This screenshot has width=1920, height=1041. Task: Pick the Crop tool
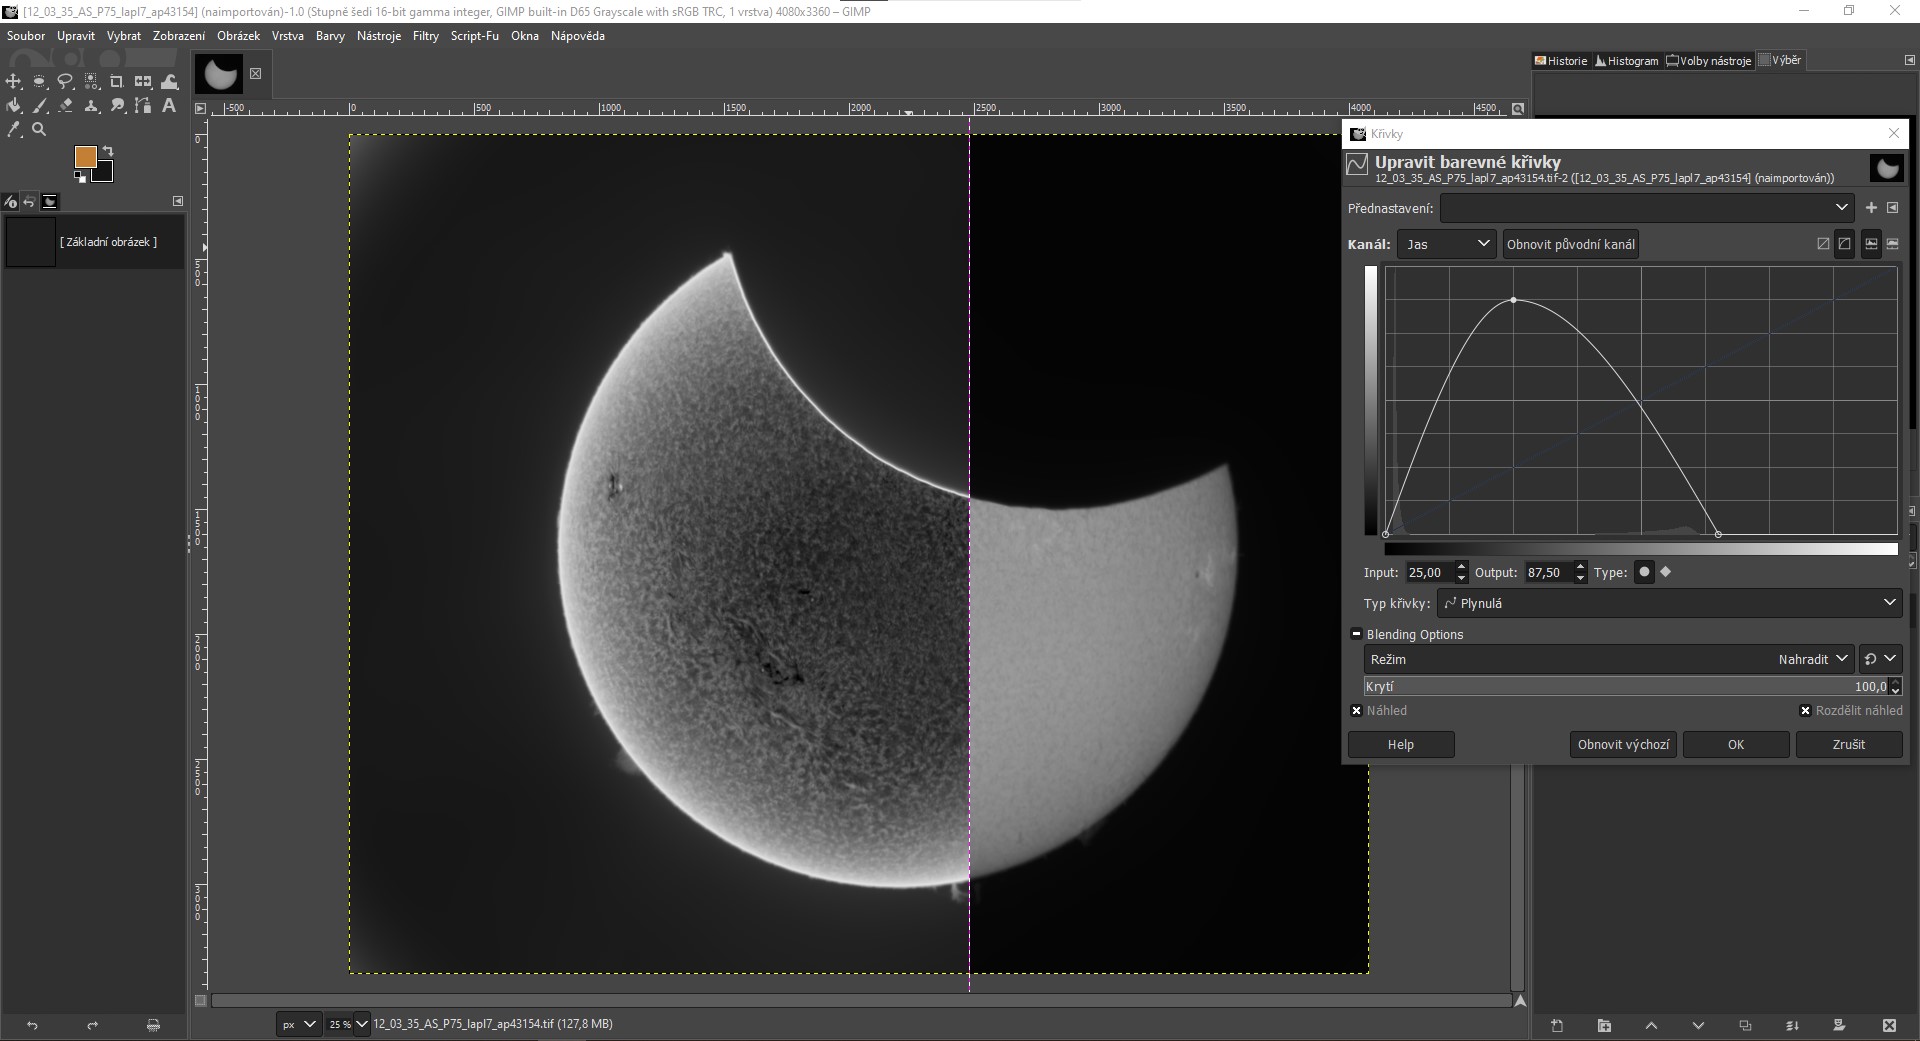point(117,81)
